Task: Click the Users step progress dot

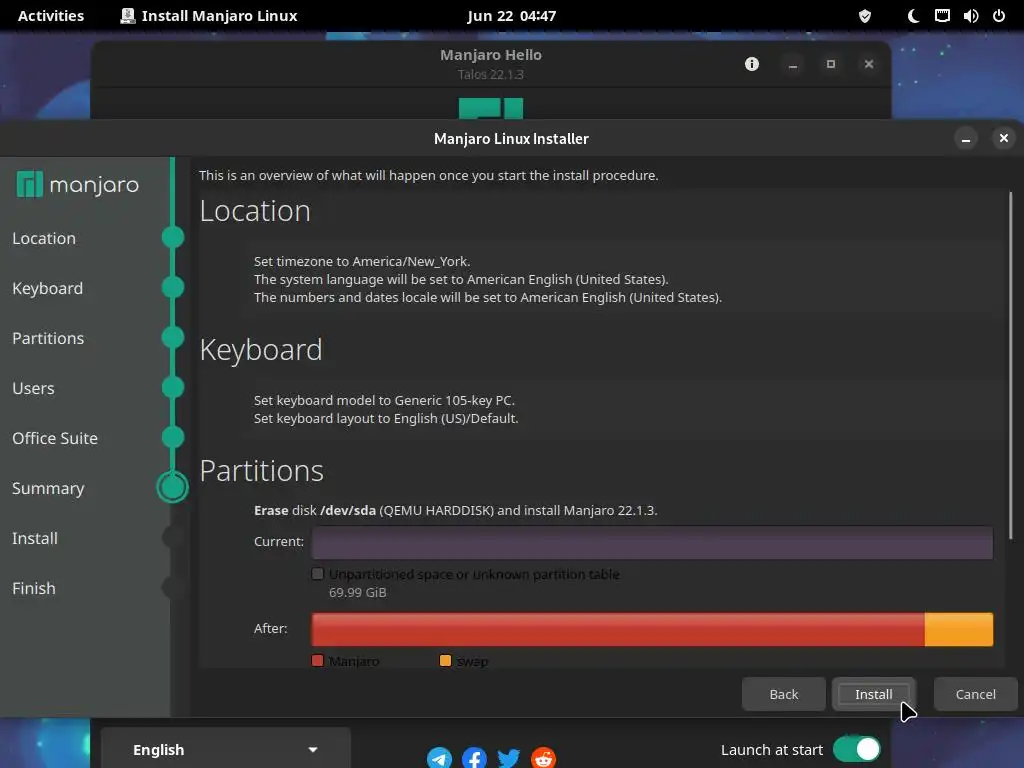Action: point(172,387)
